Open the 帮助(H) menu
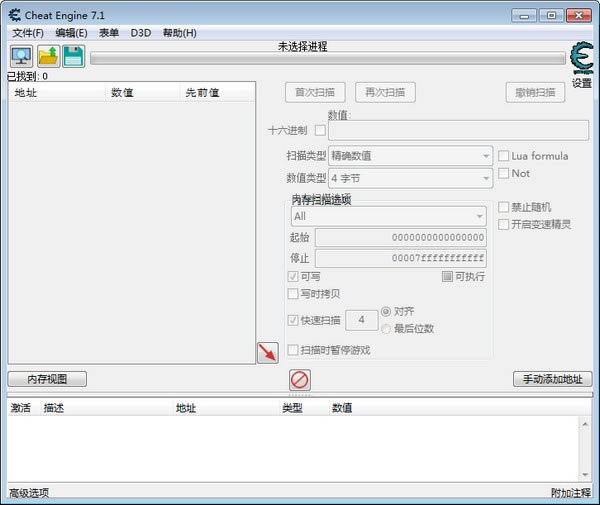This screenshot has width=600, height=505. [179, 33]
